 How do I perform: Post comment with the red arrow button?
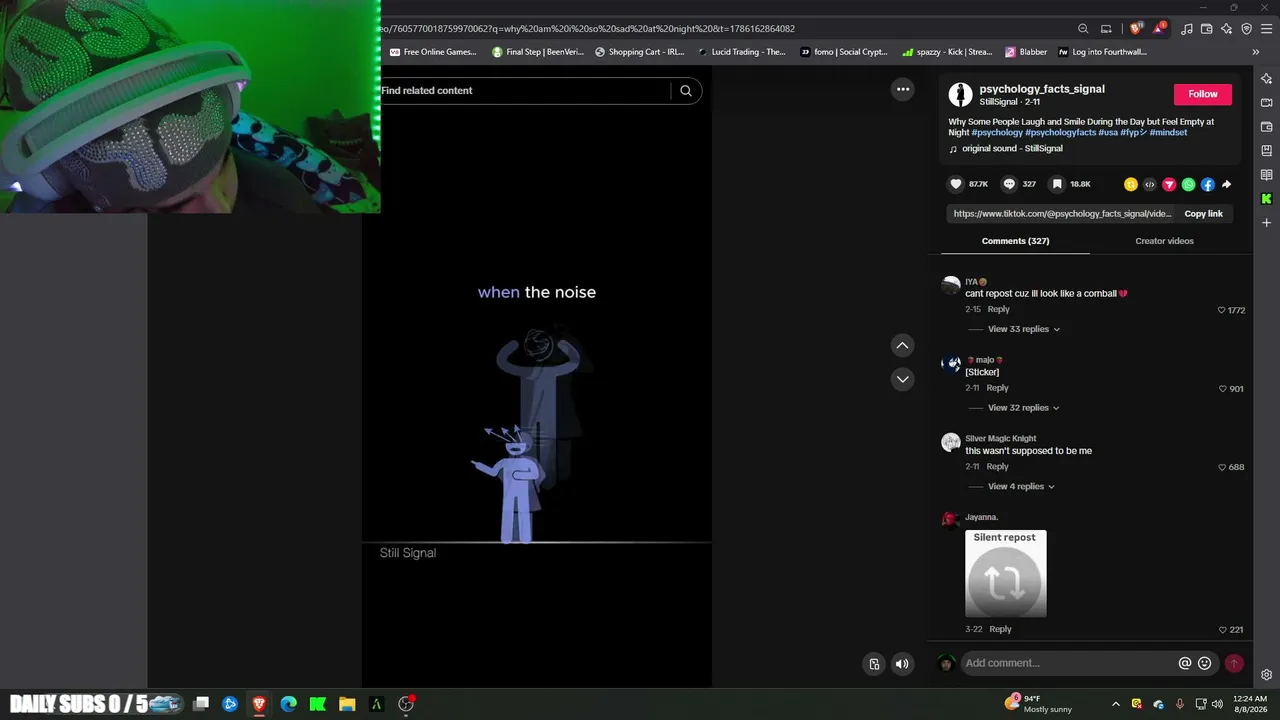pos(1234,663)
